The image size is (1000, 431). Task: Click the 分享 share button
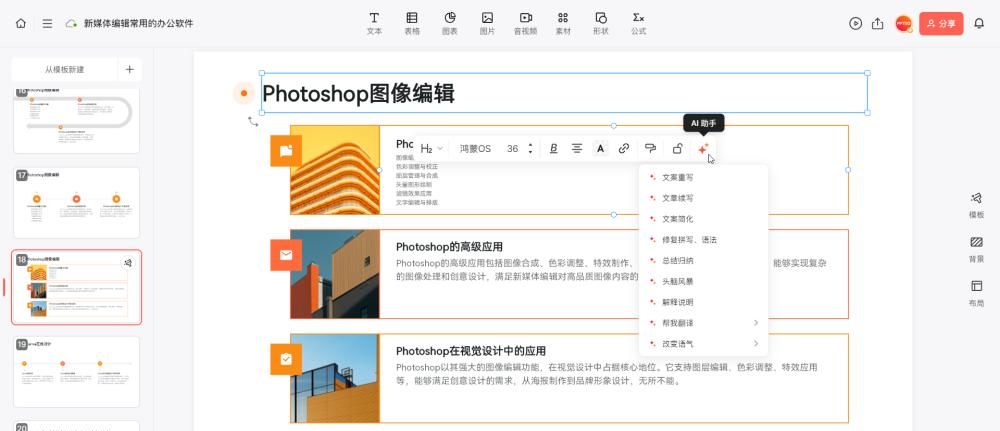941,24
